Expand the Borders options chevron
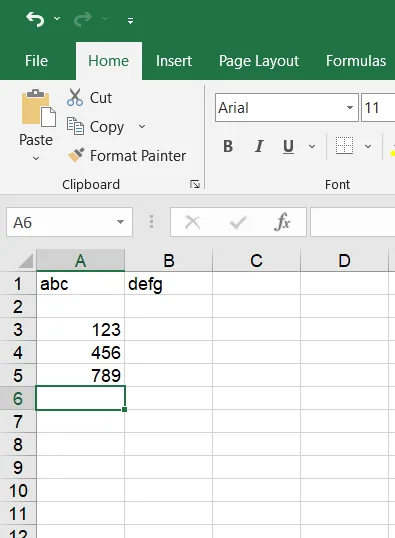The width and height of the screenshot is (395, 538). [x=368, y=147]
